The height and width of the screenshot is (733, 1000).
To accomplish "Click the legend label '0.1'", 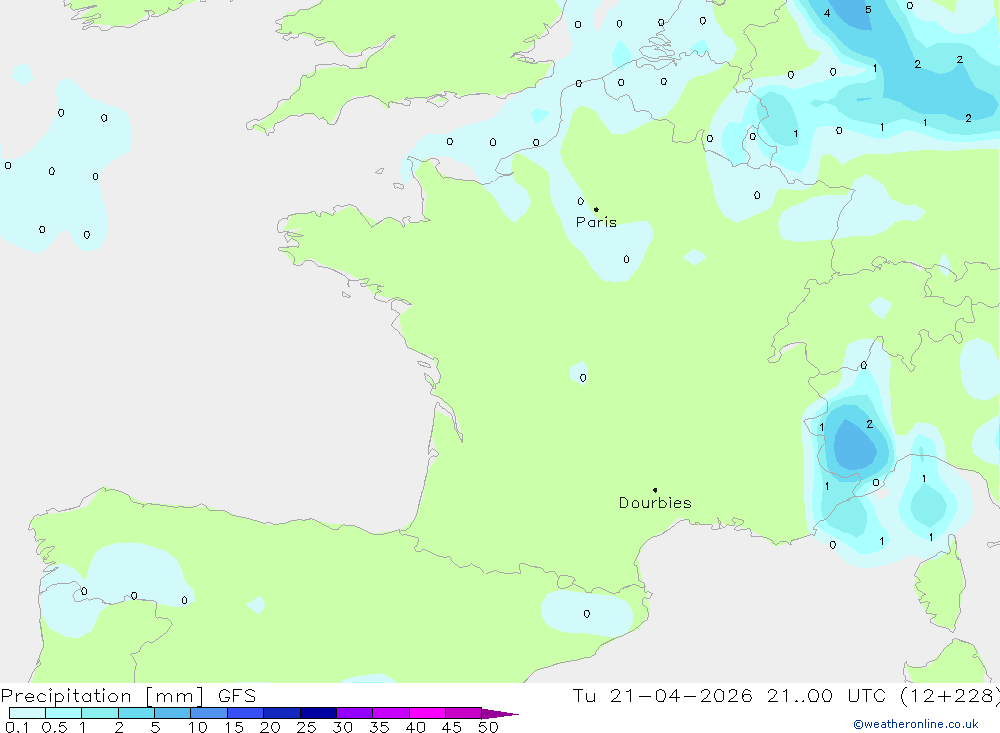I will point(17,727).
